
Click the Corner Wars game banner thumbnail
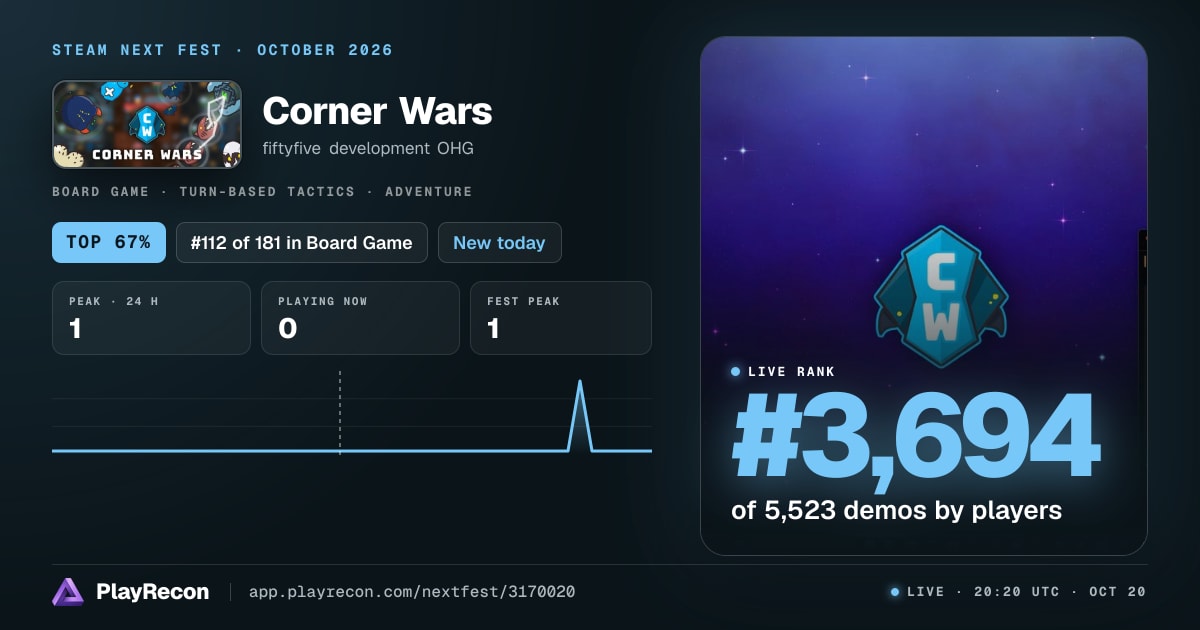pos(147,124)
